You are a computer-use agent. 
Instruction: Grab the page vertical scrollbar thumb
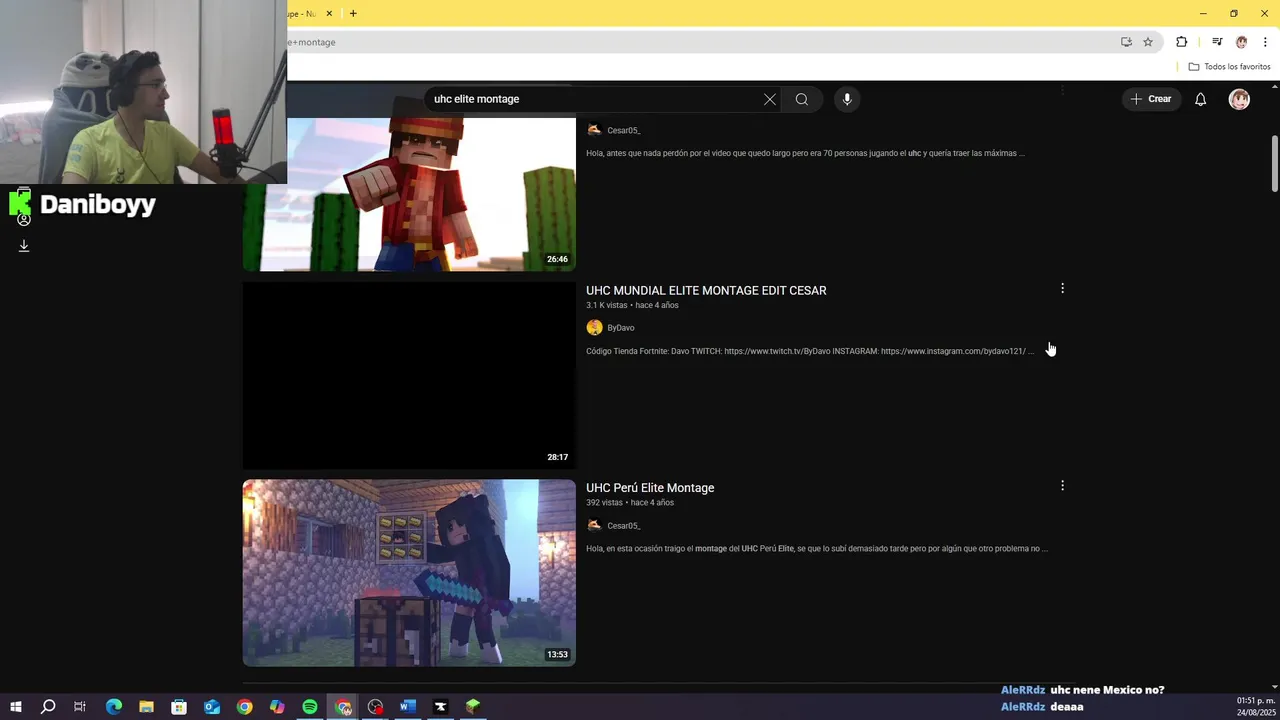point(1275,163)
